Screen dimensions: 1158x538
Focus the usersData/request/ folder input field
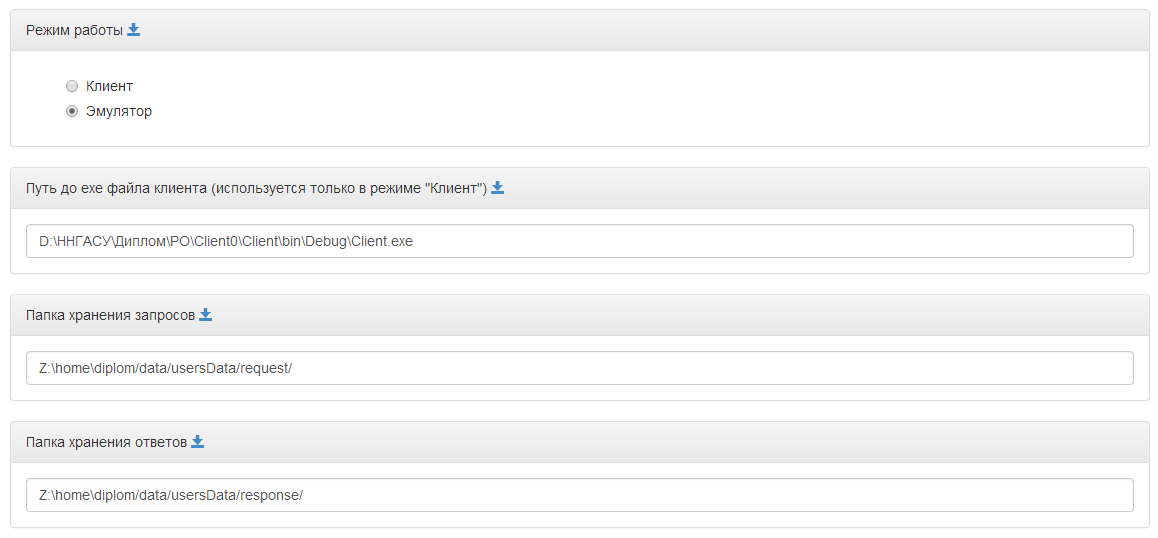pos(580,368)
